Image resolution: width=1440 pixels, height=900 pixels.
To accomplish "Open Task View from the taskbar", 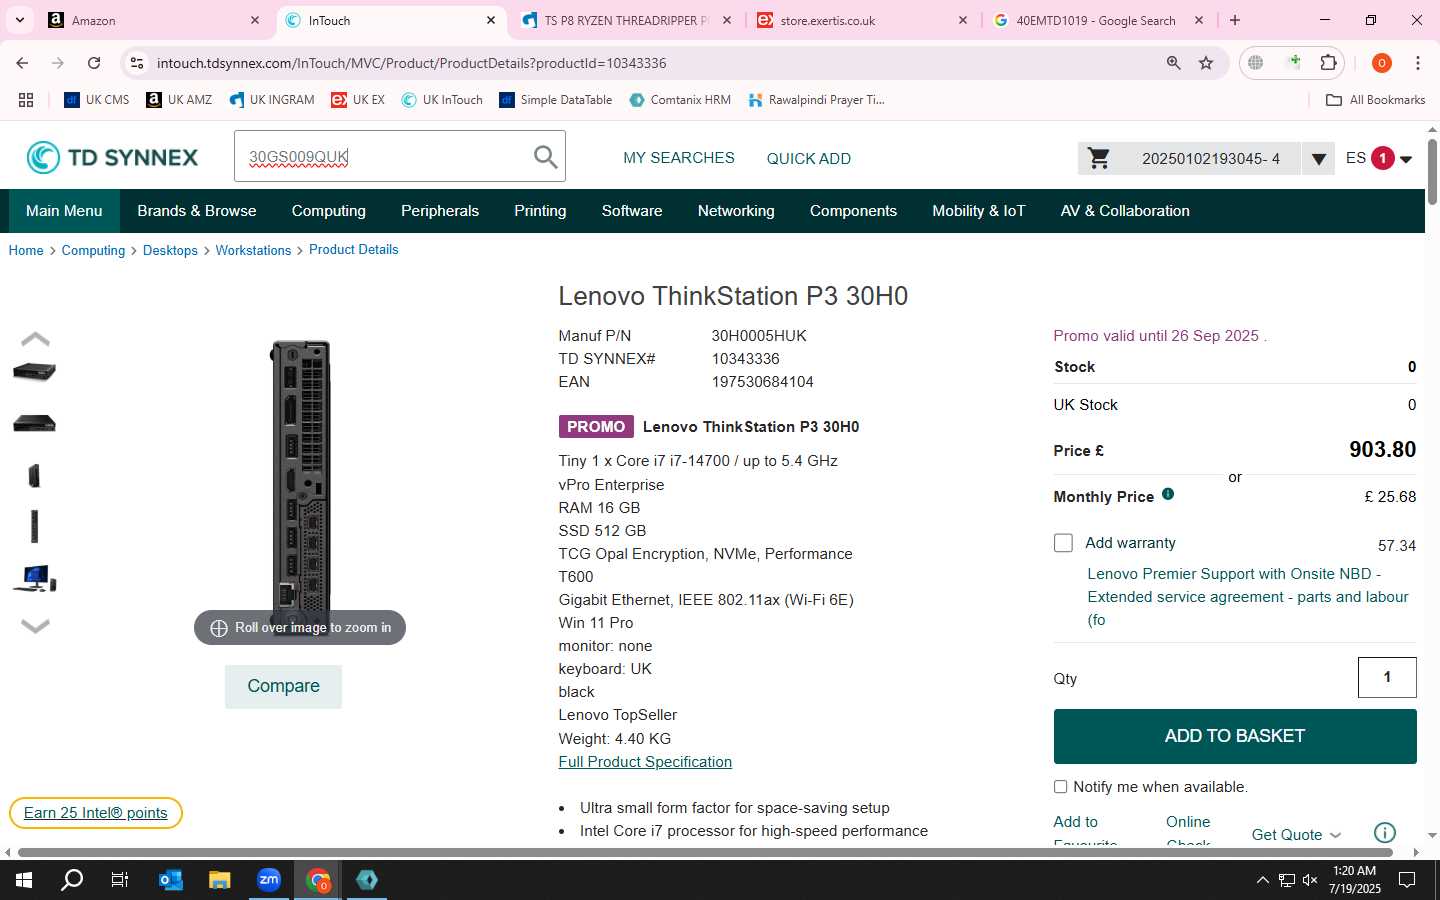I will tap(120, 880).
